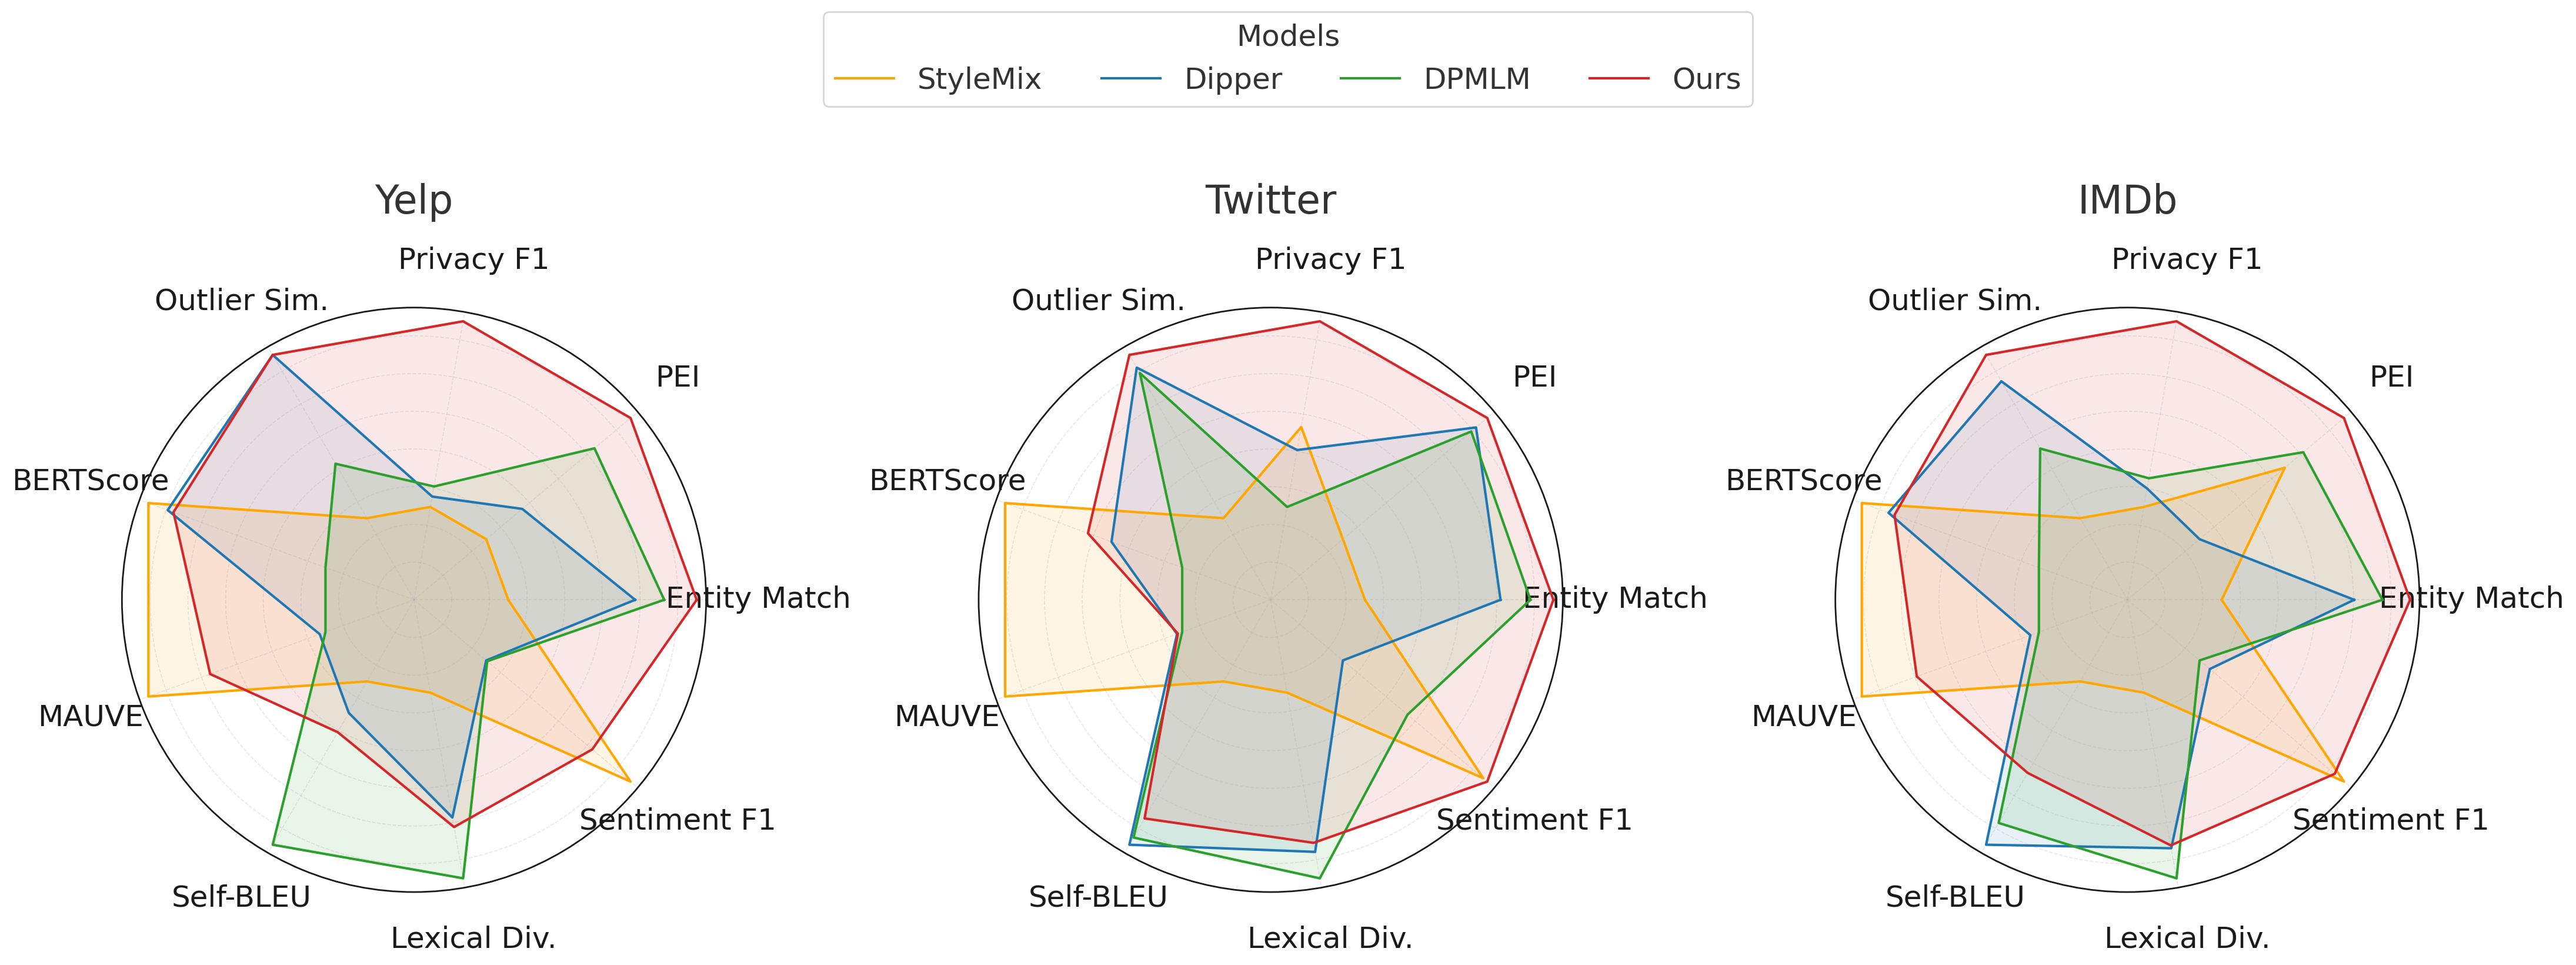Click PEI axis label on Twitter chart
Screen dimensions: 2576x965
(x=1534, y=377)
